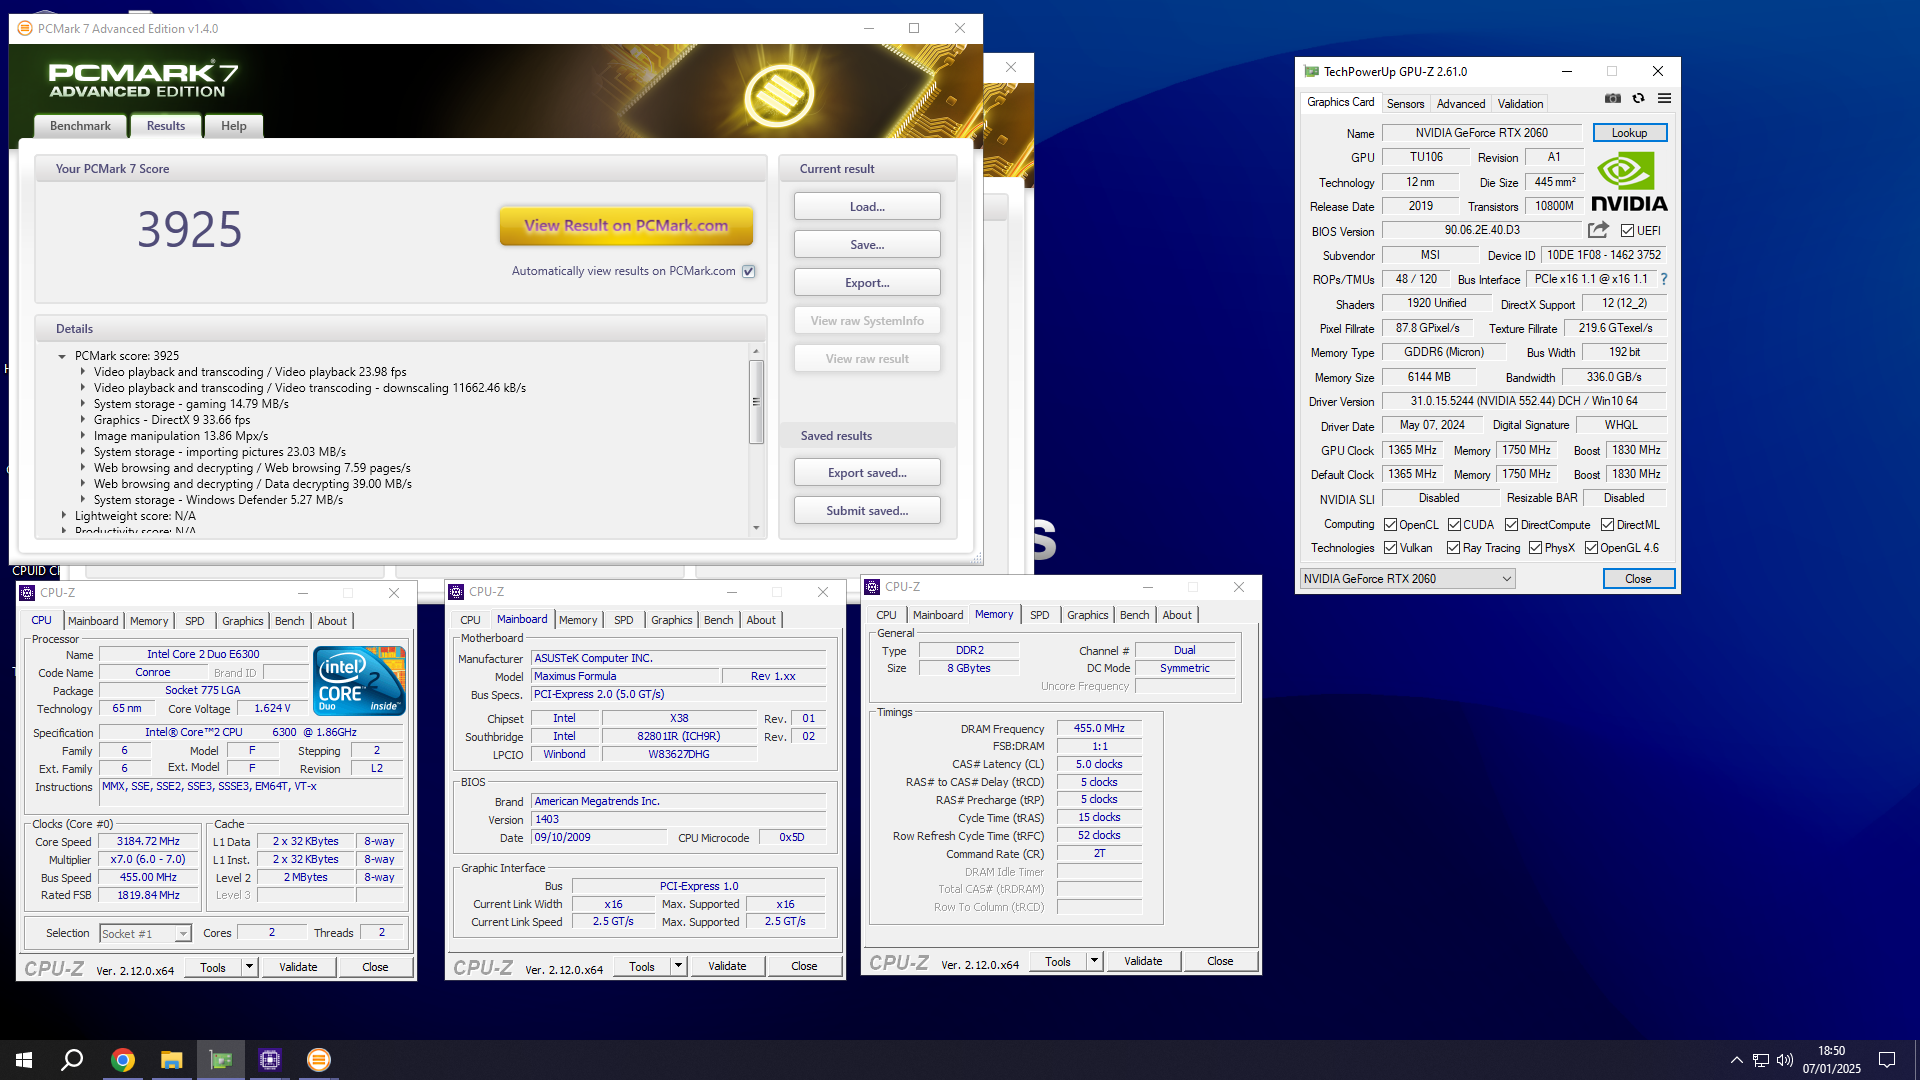This screenshot has width=1920, height=1080.
Task: Launch Google Chrome from the taskbar
Action: pos(123,1060)
